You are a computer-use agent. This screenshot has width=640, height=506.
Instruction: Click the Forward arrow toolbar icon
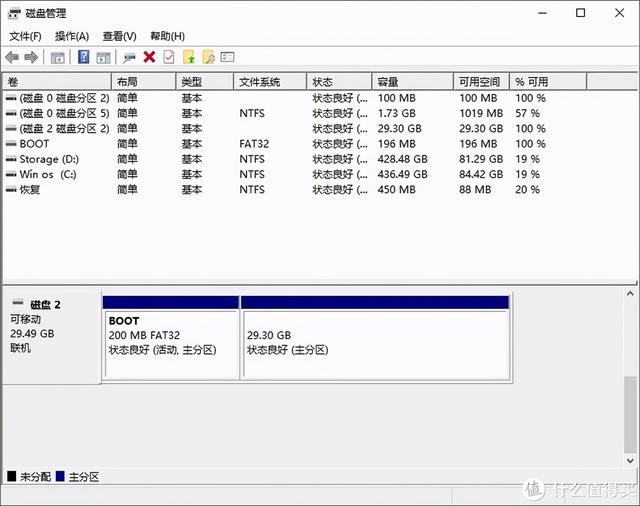(31, 57)
